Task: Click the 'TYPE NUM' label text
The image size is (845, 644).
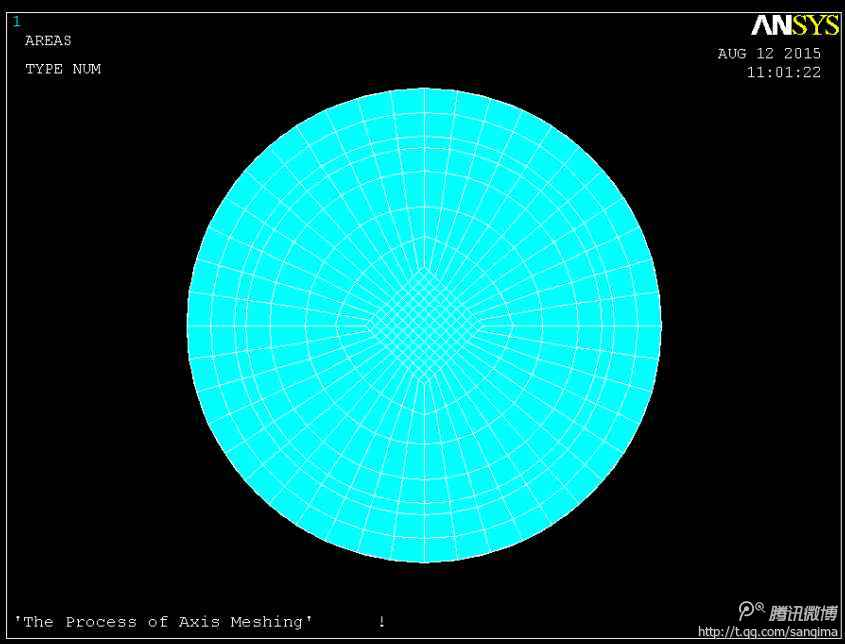Action: pyautogui.click(x=63, y=69)
